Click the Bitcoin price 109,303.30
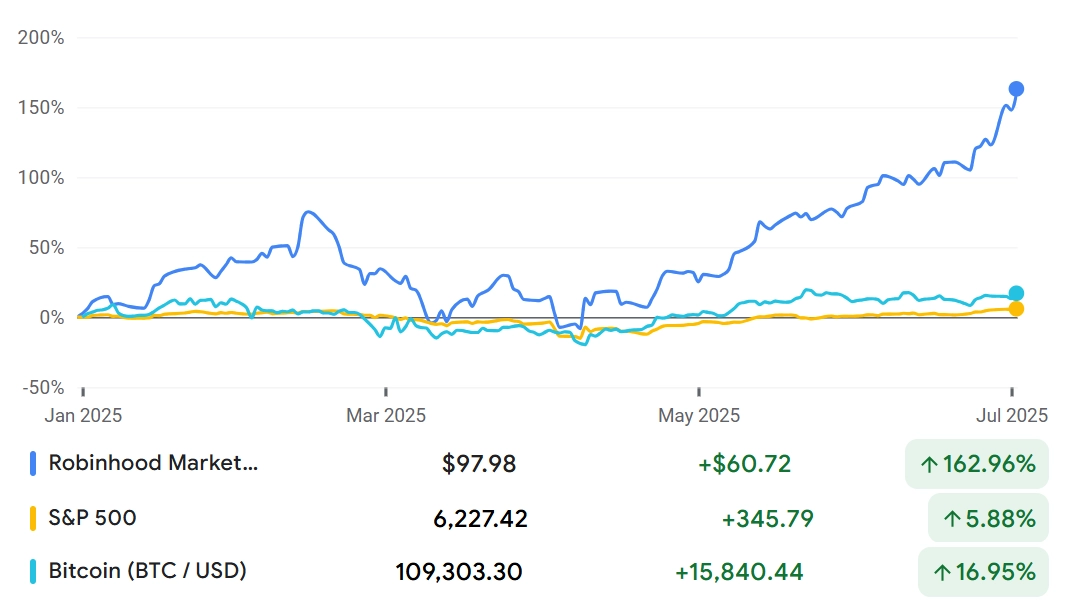 (x=459, y=572)
